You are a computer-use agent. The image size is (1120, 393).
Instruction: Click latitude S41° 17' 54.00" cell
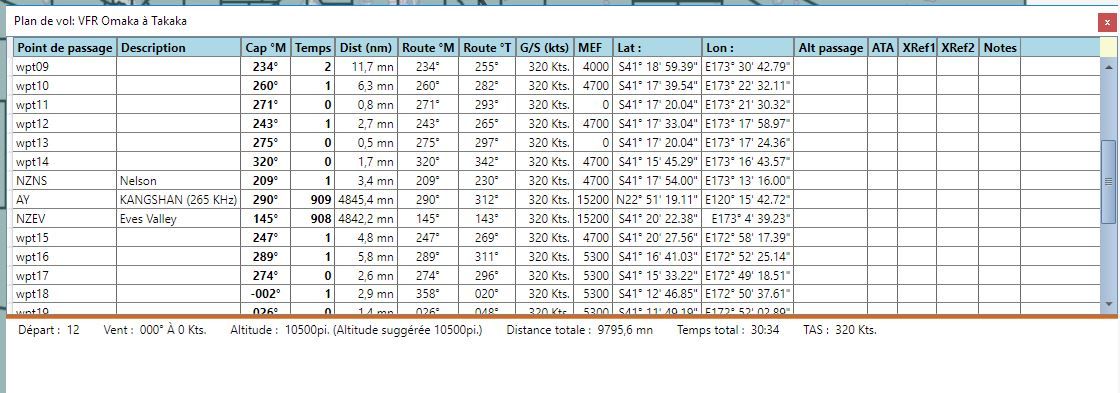pyautogui.click(x=657, y=181)
